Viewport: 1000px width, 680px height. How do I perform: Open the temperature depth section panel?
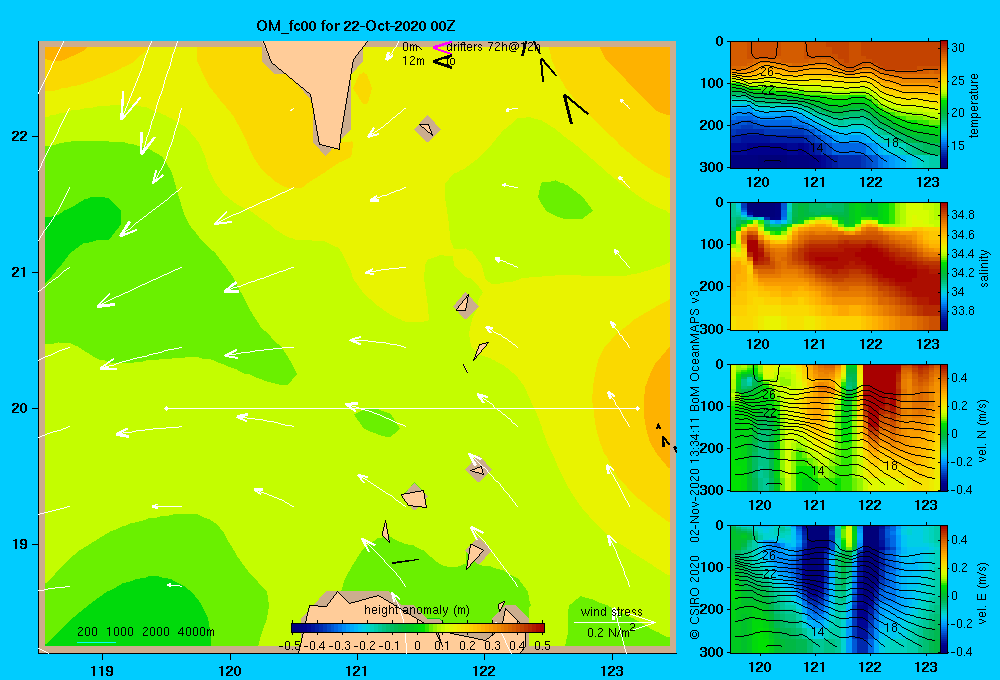(834, 105)
